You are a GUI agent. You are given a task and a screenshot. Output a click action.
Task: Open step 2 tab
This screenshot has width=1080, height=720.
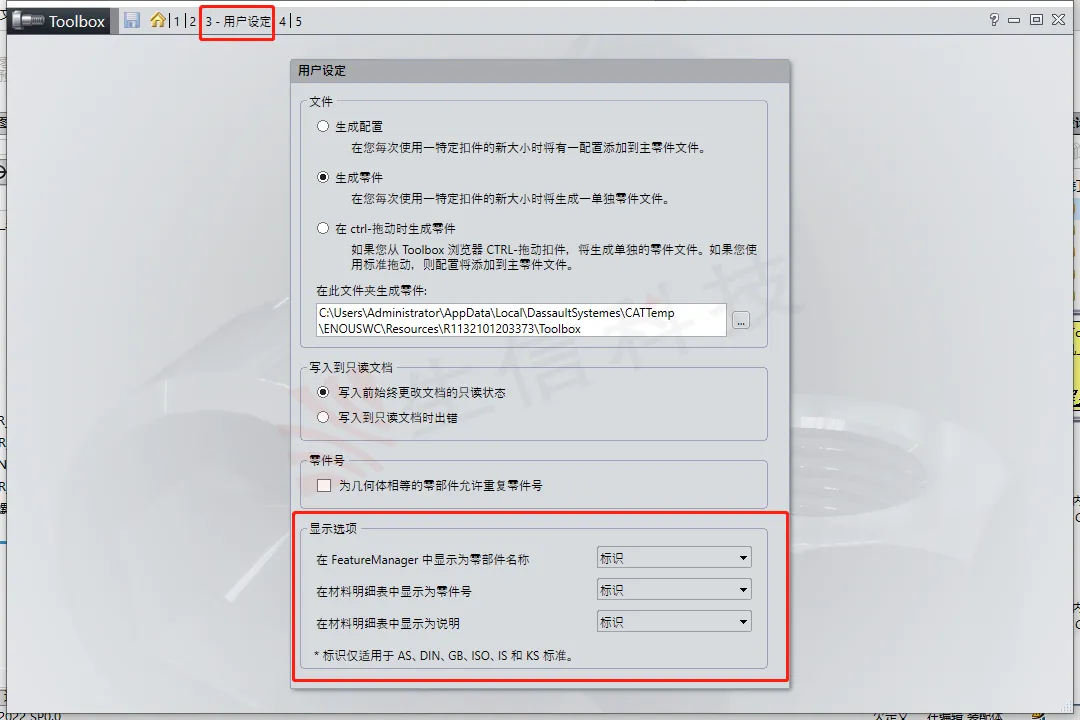point(192,21)
